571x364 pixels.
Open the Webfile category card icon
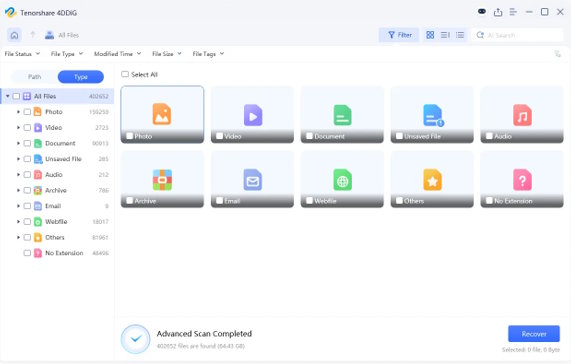click(x=342, y=180)
